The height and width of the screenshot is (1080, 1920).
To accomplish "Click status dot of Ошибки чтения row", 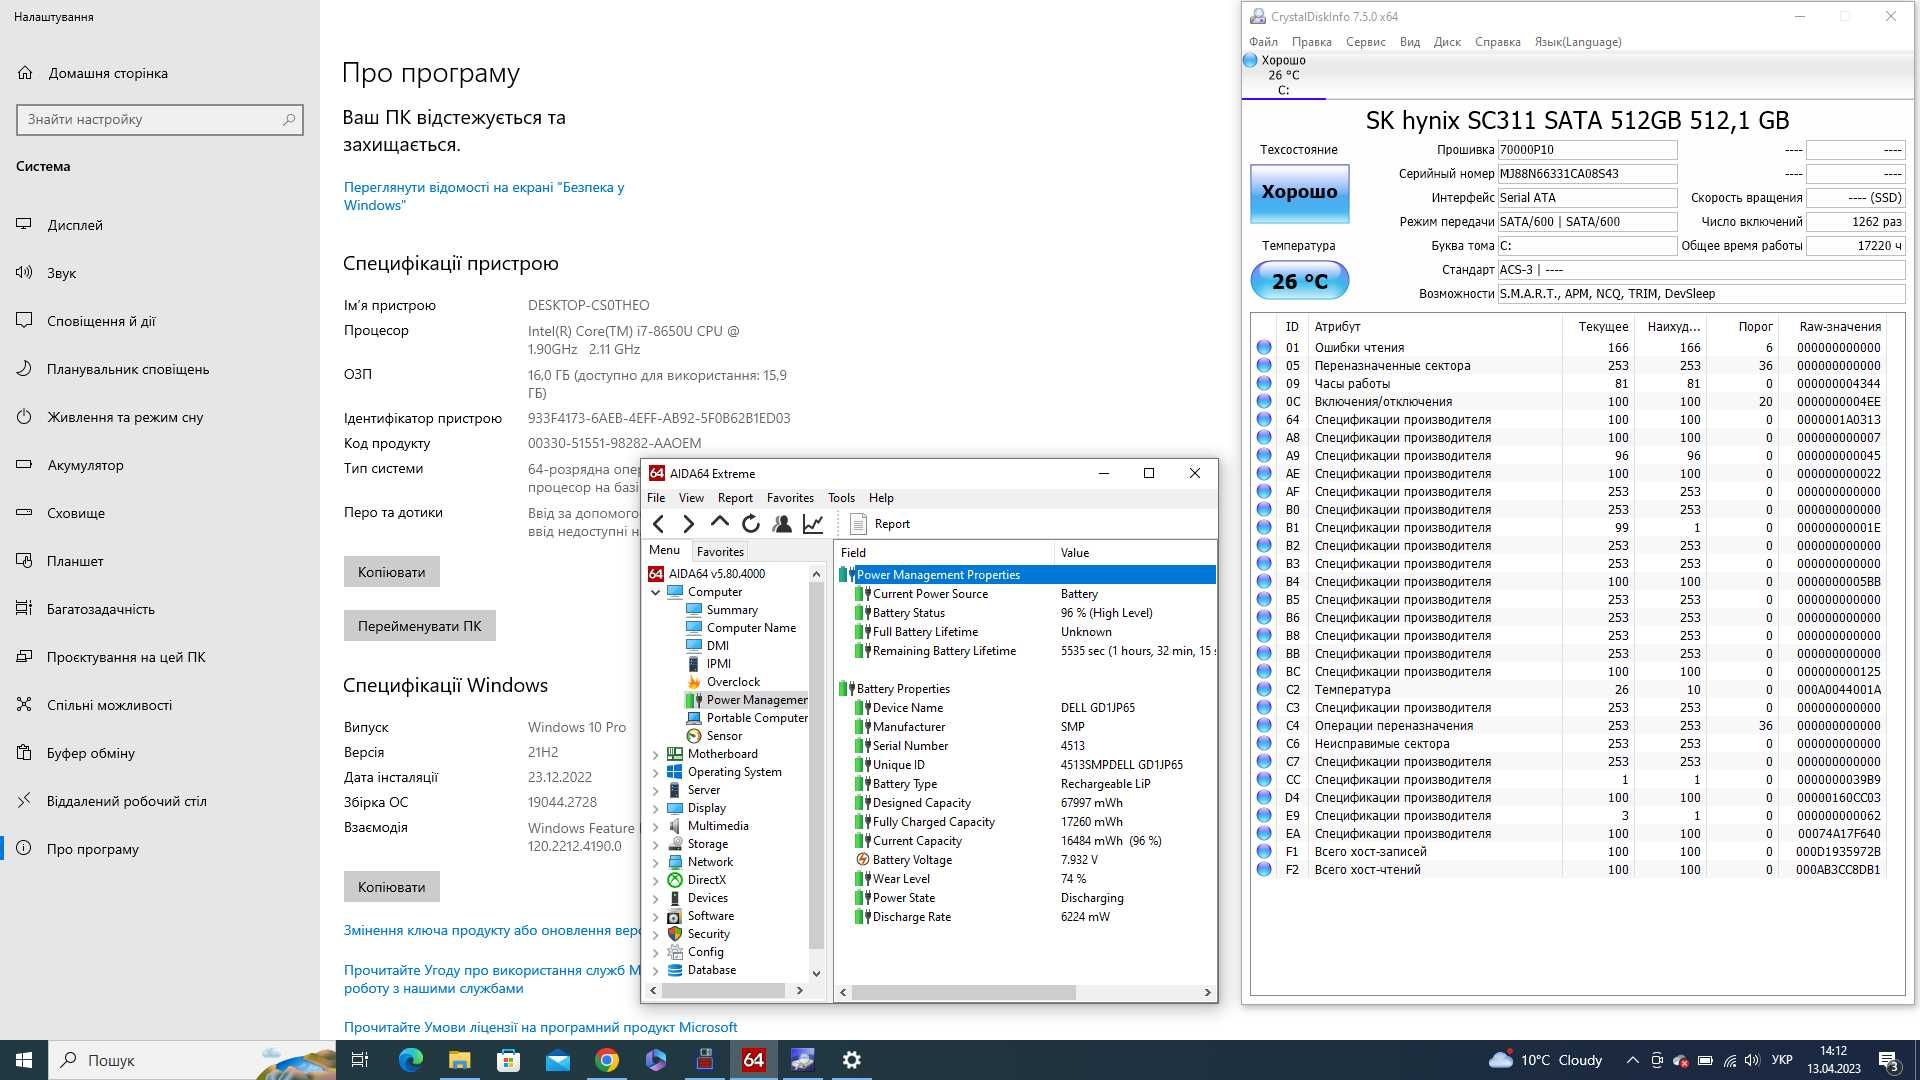I will pos(1264,348).
